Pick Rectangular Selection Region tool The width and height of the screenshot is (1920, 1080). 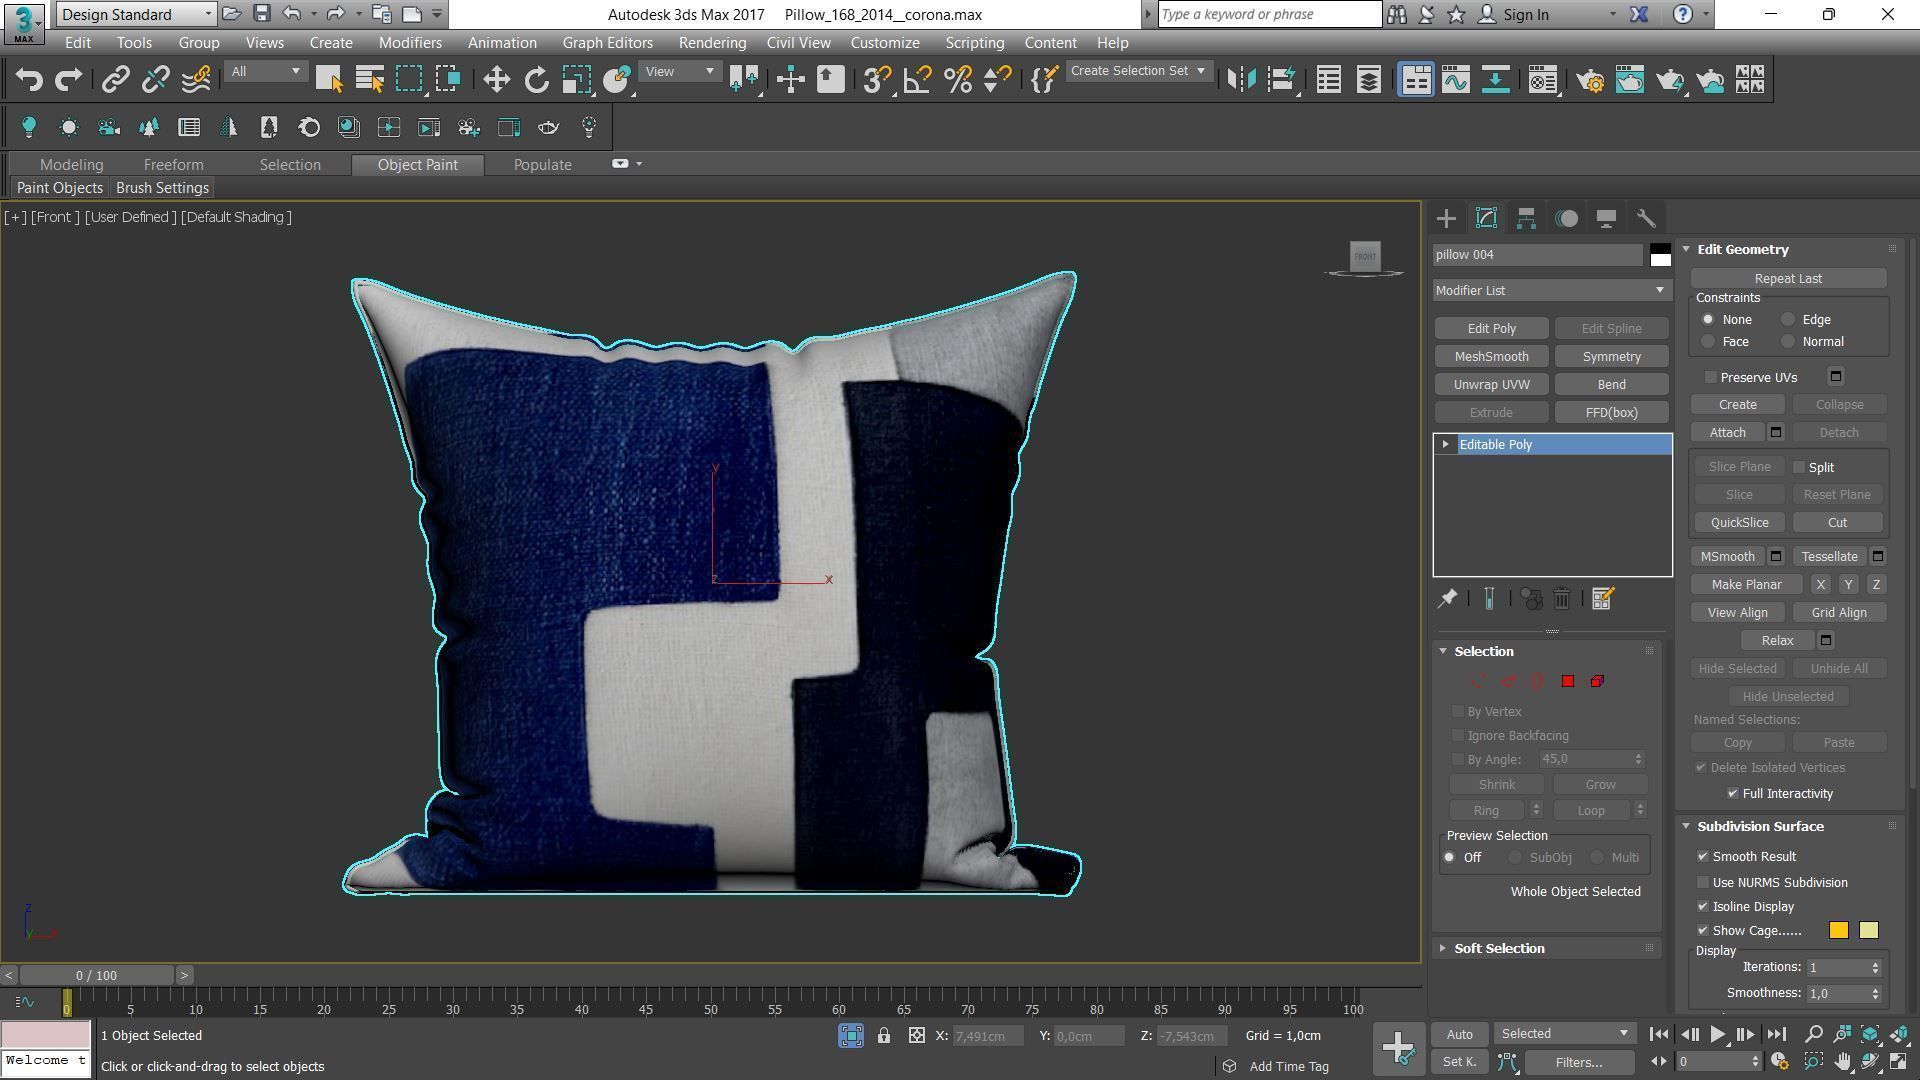tap(409, 80)
